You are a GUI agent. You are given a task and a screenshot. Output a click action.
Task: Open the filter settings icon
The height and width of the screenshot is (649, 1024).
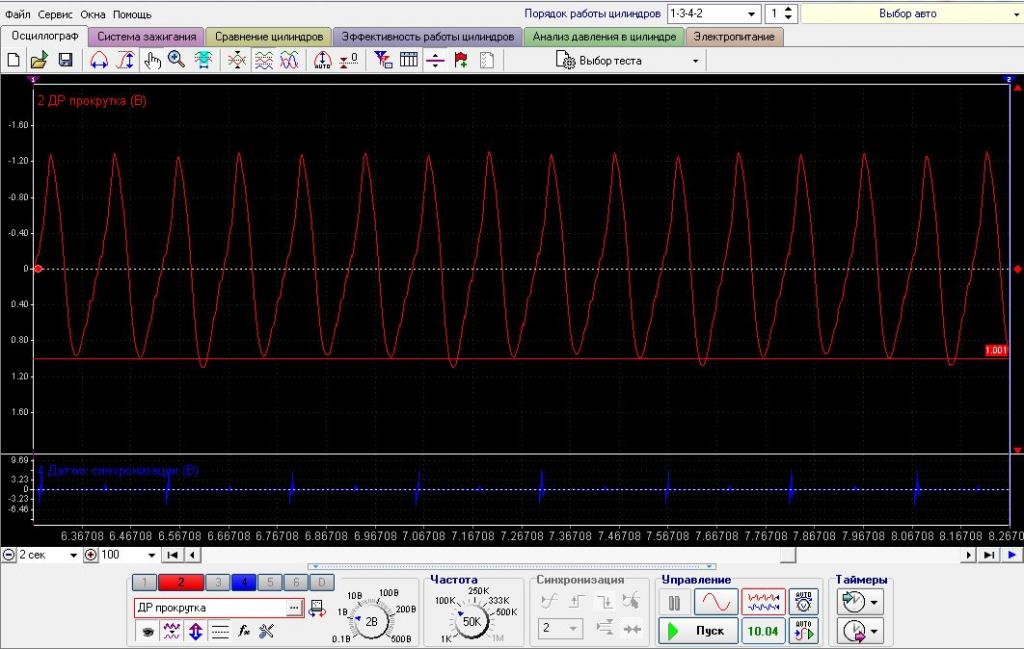pos(383,61)
